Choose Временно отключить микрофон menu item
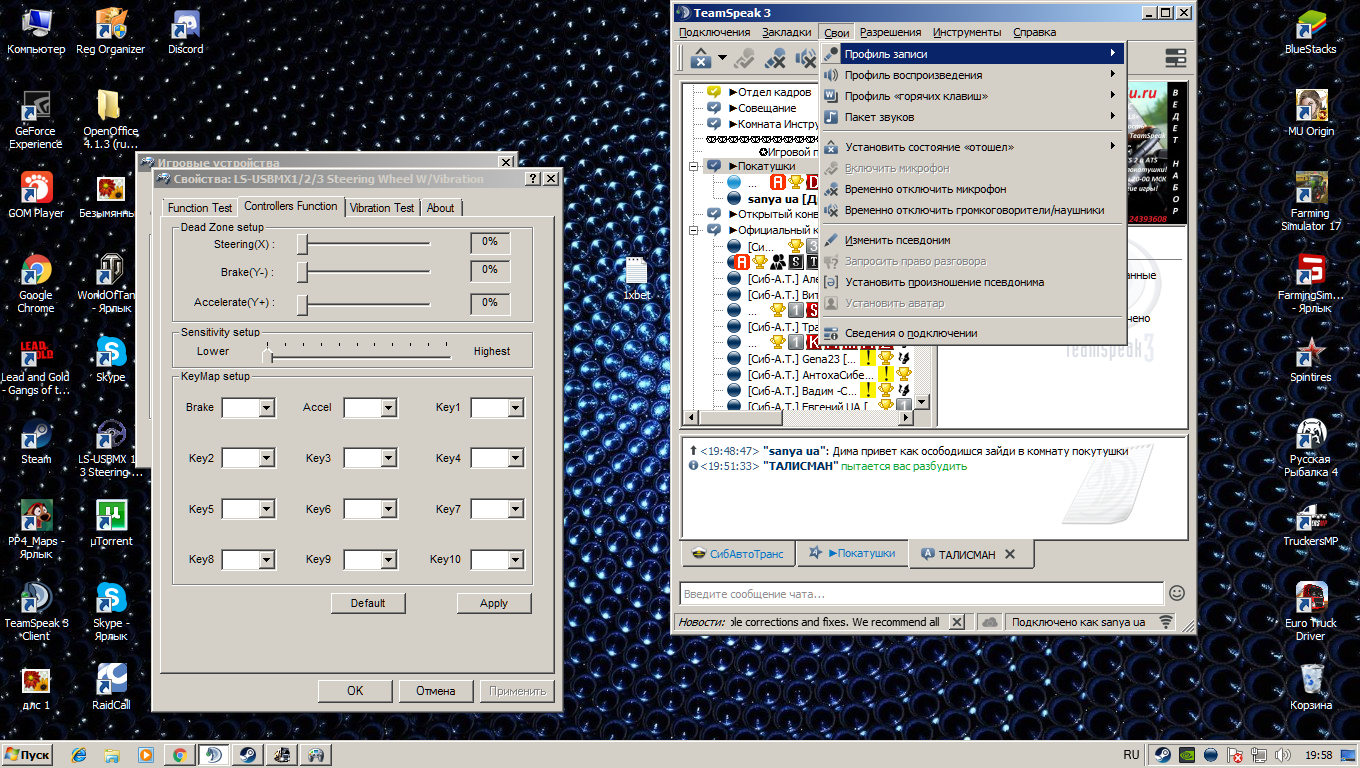The width and height of the screenshot is (1360, 768). (925, 189)
